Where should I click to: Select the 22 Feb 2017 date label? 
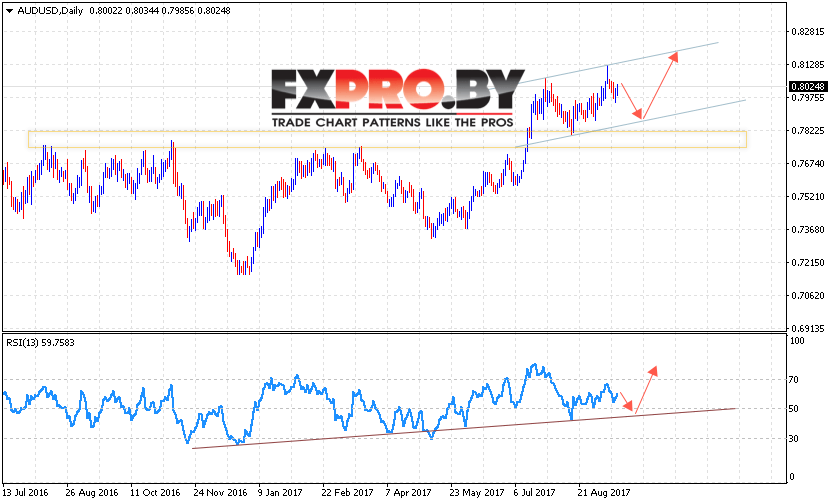[x=347, y=492]
